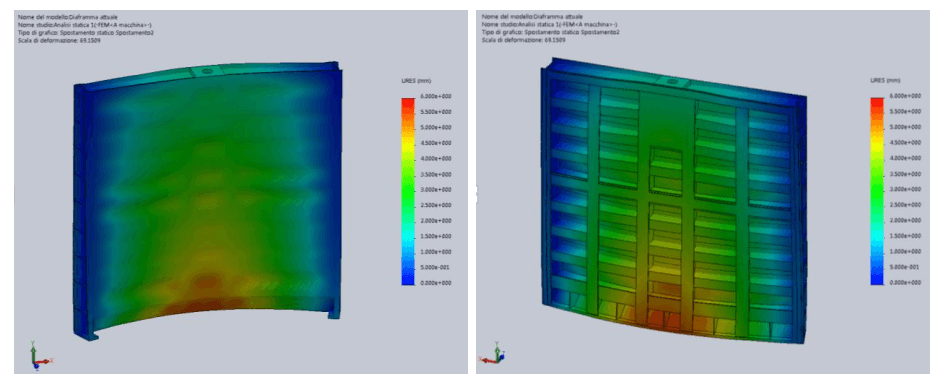Select the small central rectangular recess on right model
Viewport: 946px width, 382px height.
point(665,171)
